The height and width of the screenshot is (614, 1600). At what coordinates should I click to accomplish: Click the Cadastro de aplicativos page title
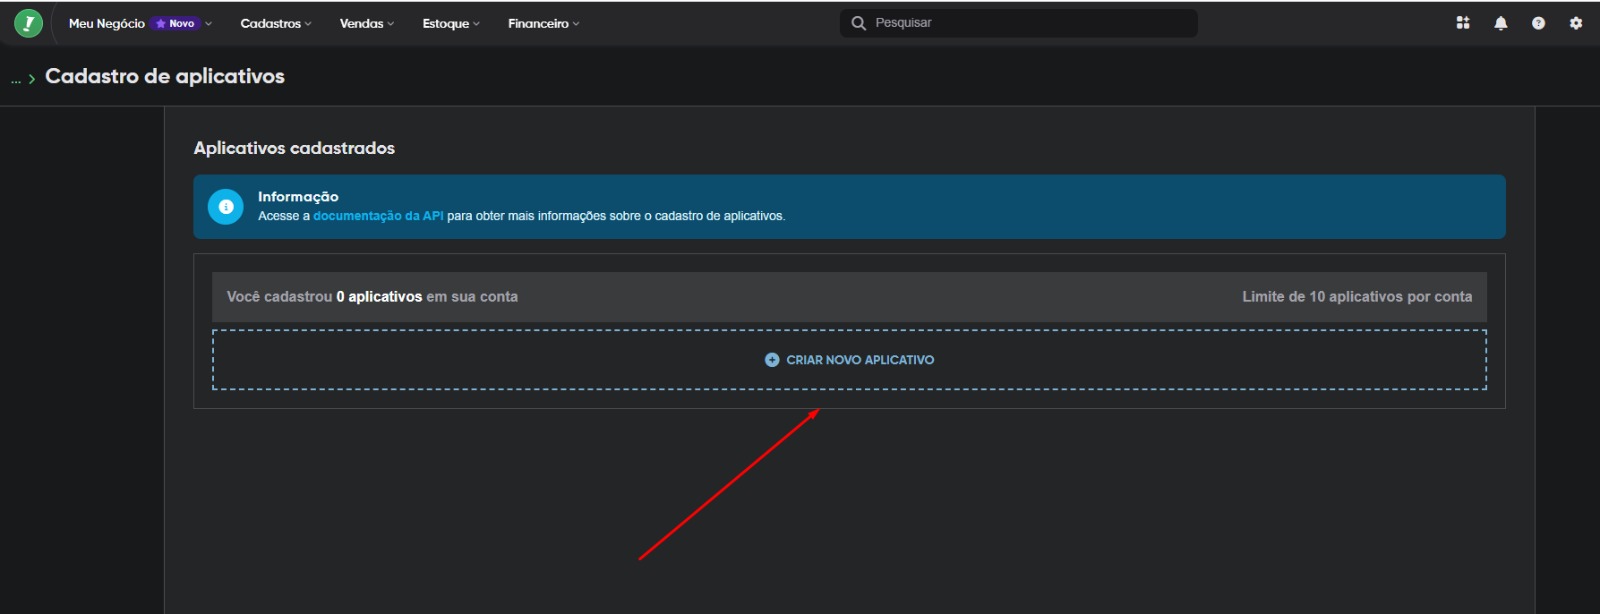click(x=165, y=77)
